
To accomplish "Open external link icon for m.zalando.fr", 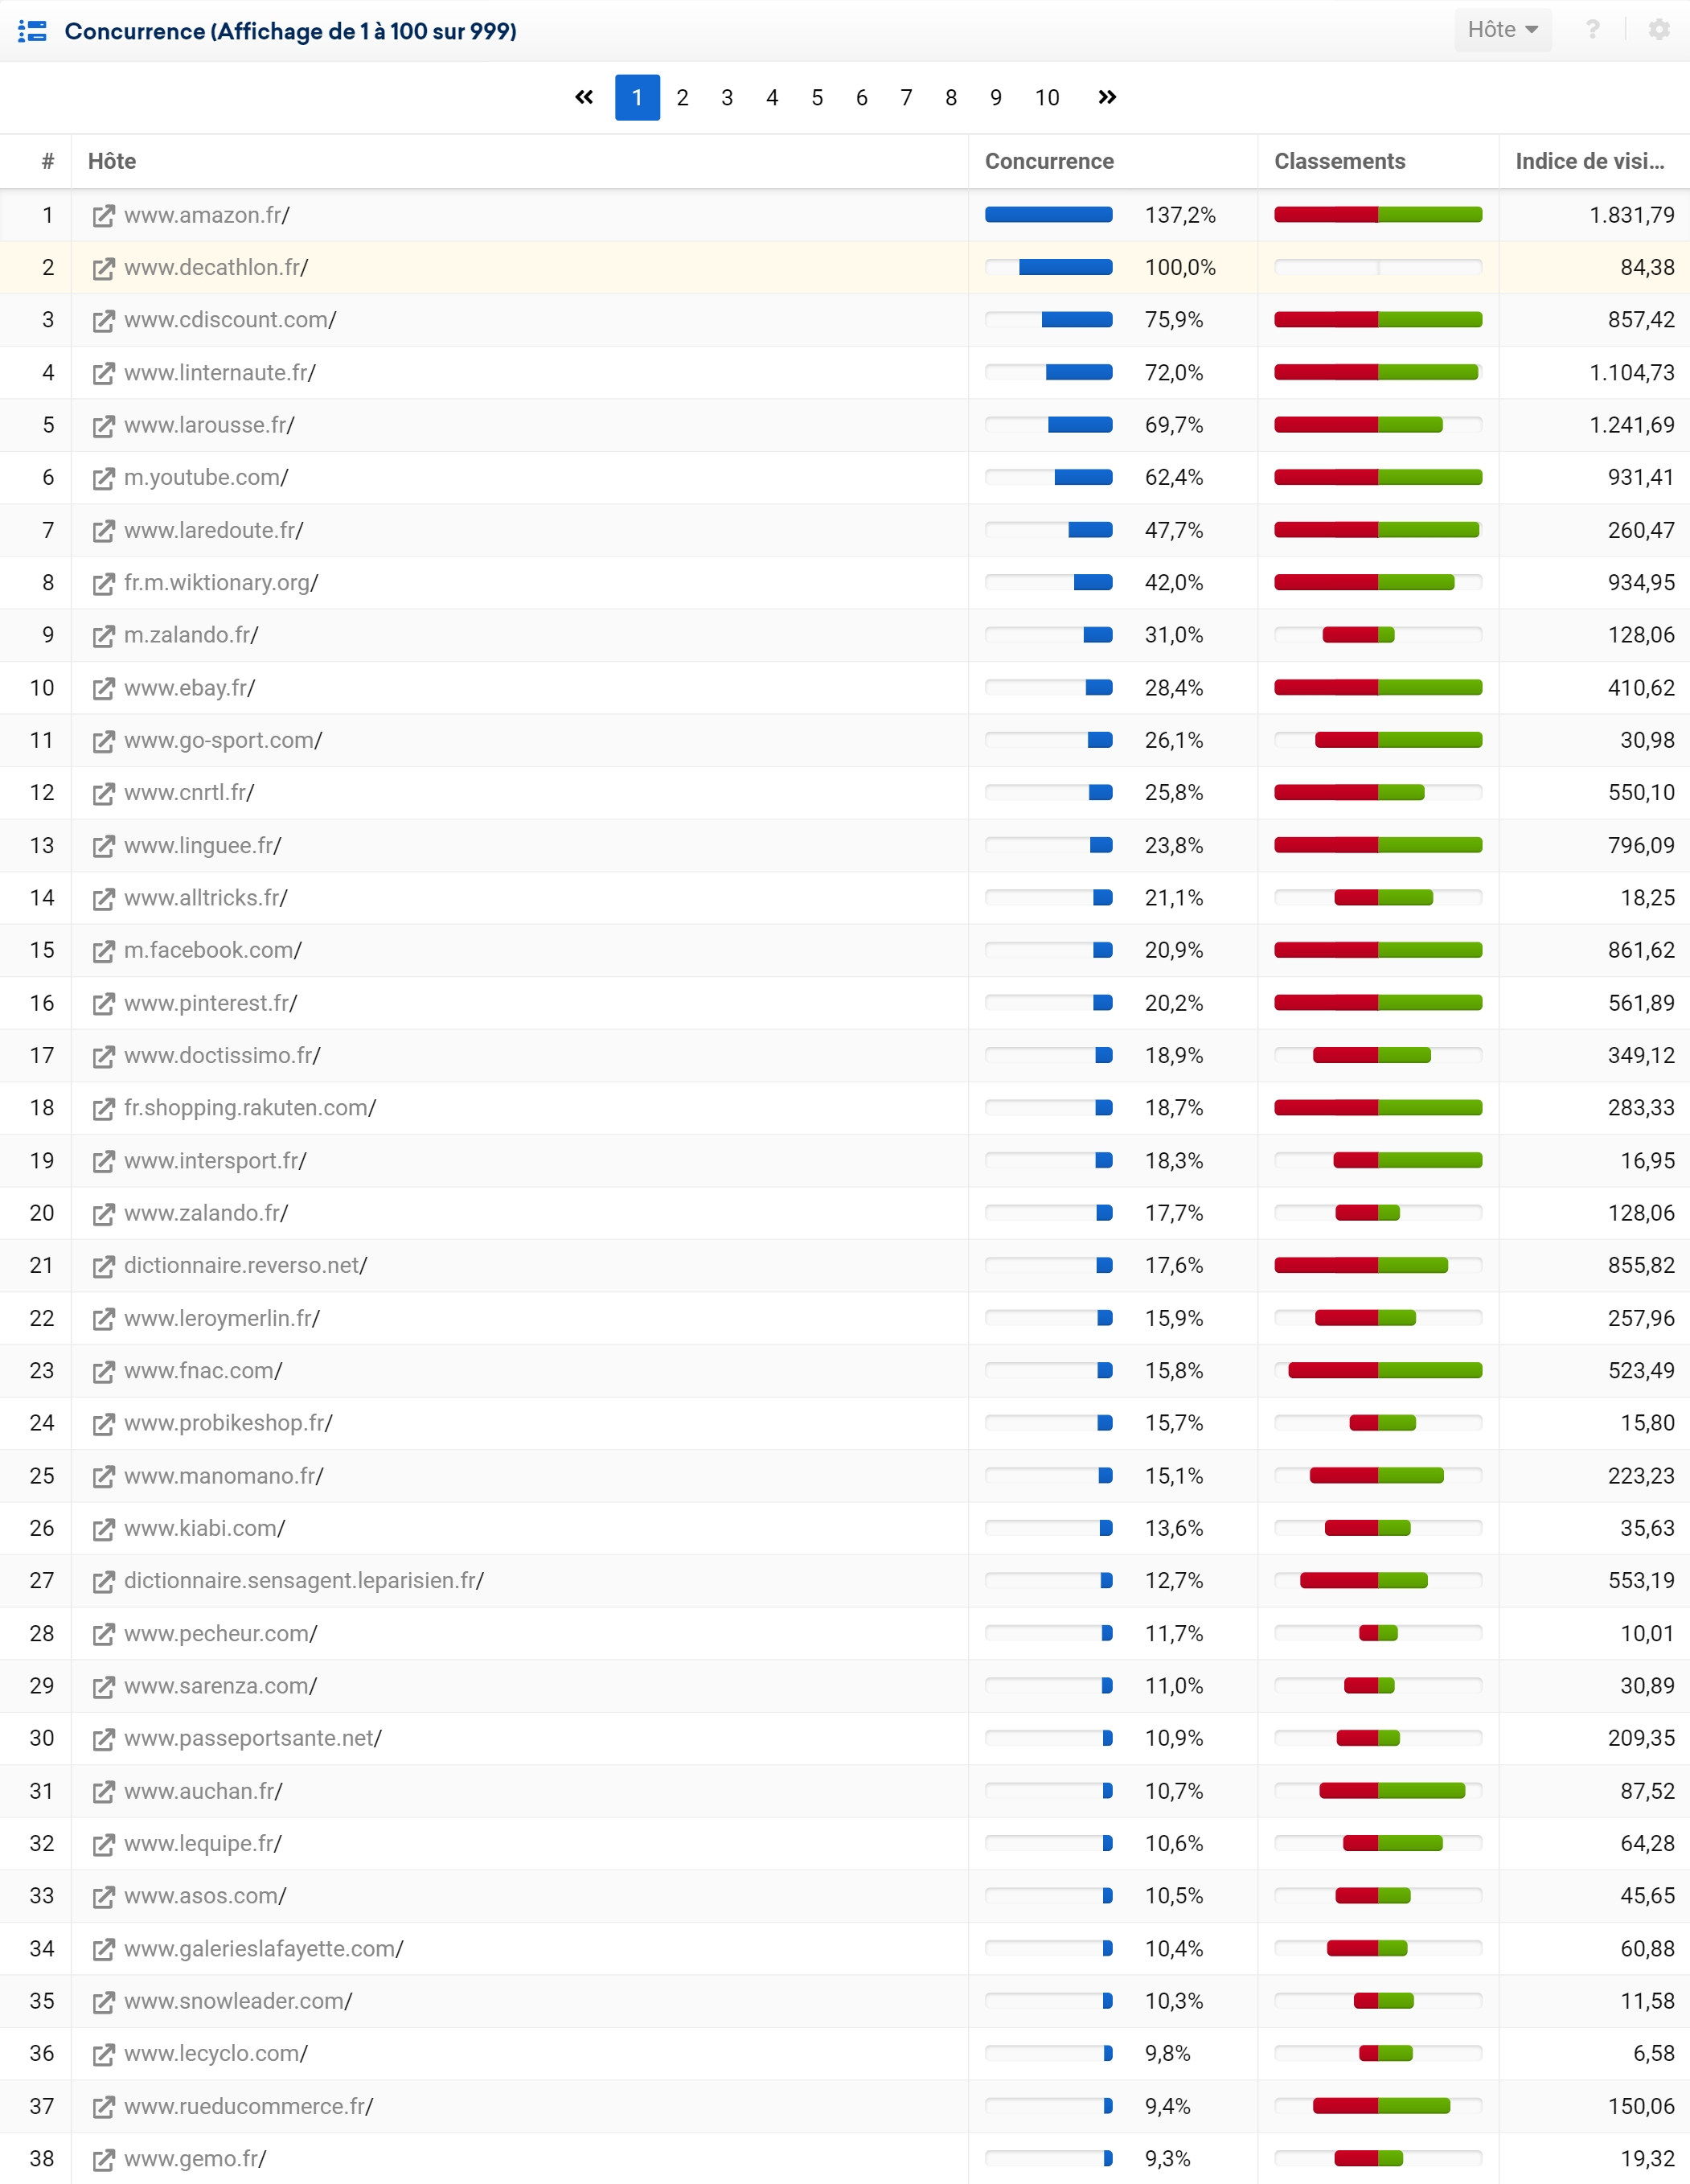I will 103,636.
